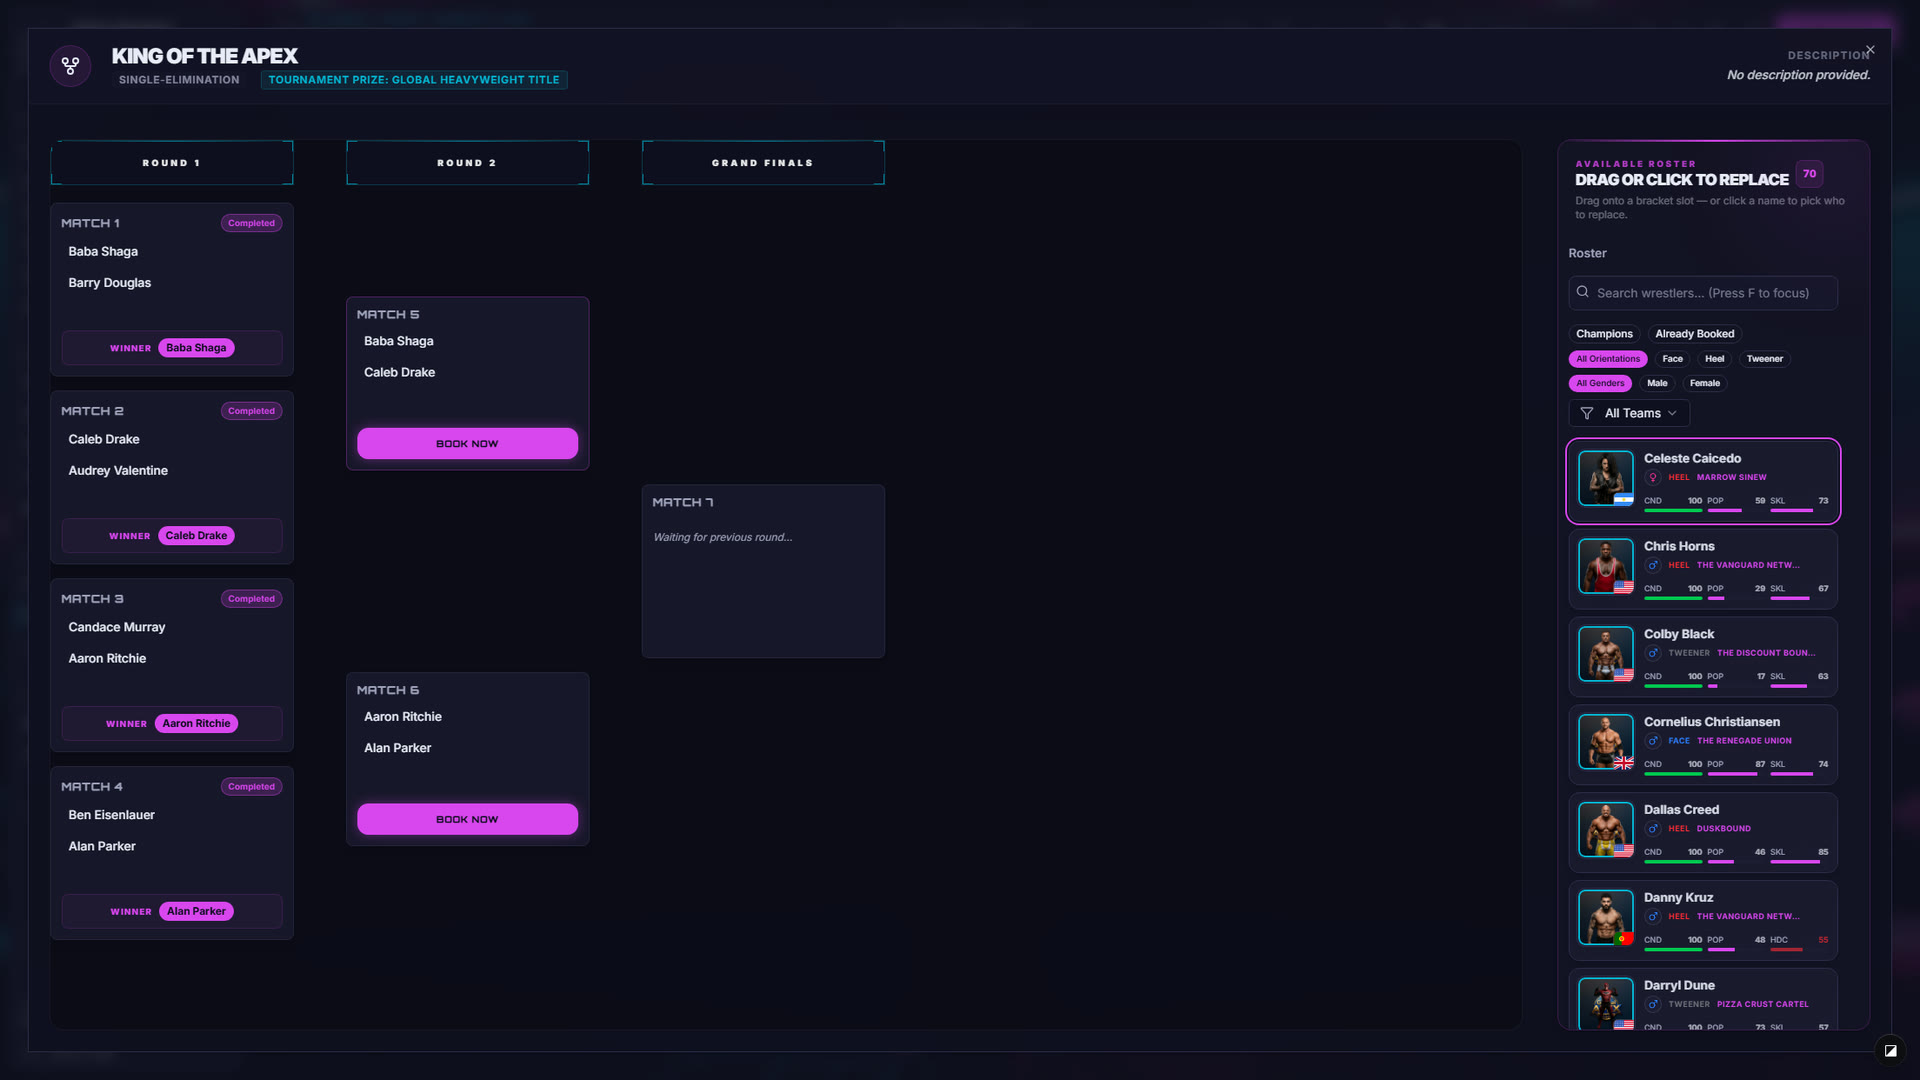The image size is (1920, 1080).
Task: Click Chris Horns' male gender icon
Action: coord(1653,565)
